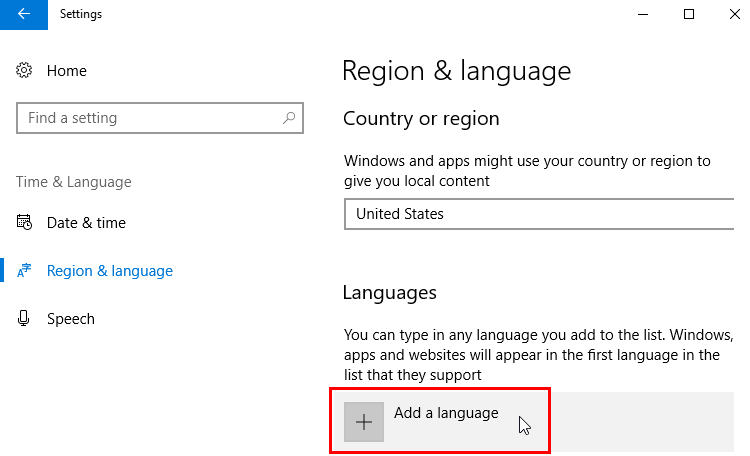Open the Date & time page
The width and height of the screenshot is (750, 456).
(86, 222)
